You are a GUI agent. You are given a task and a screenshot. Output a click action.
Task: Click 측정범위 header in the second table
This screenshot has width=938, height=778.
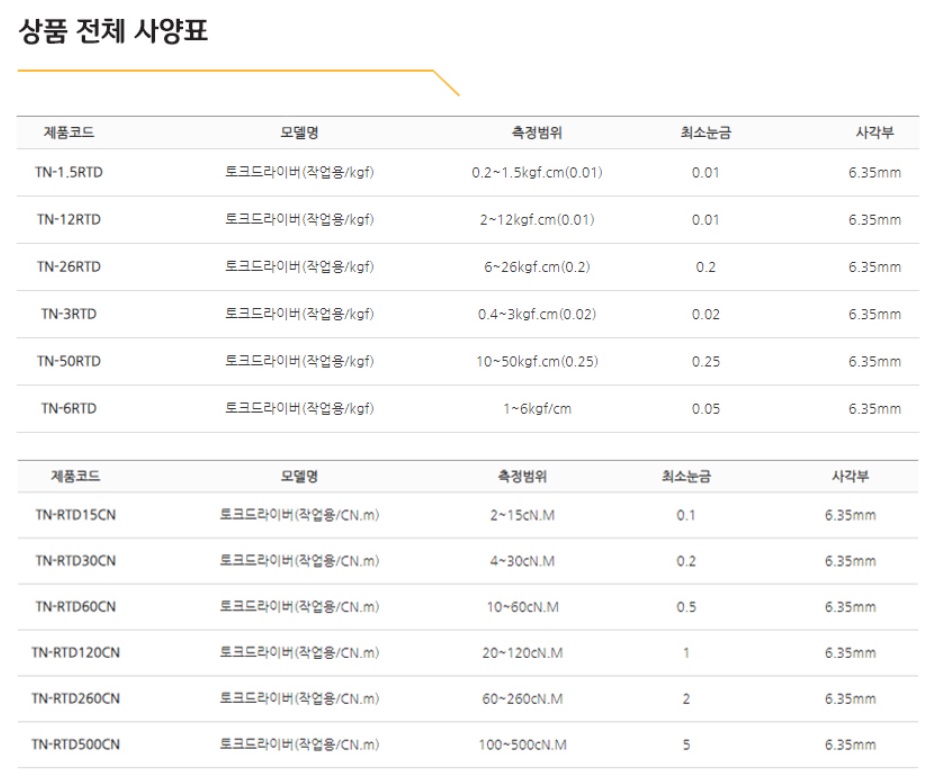(522, 476)
